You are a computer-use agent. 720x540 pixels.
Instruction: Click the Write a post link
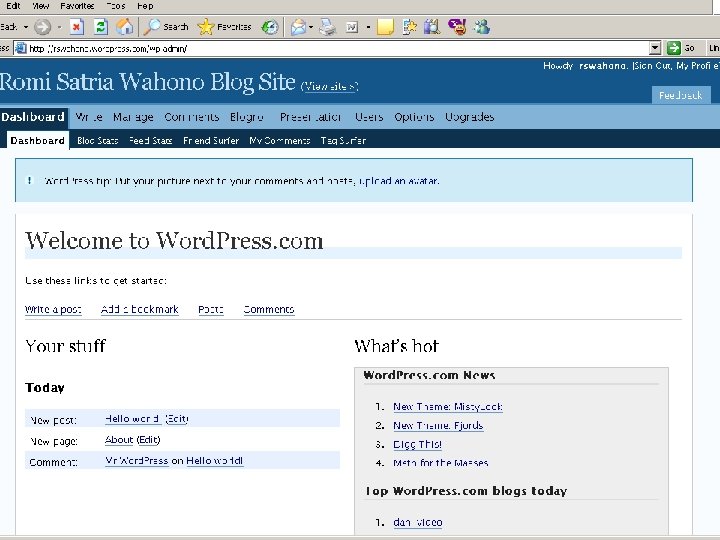point(53,309)
